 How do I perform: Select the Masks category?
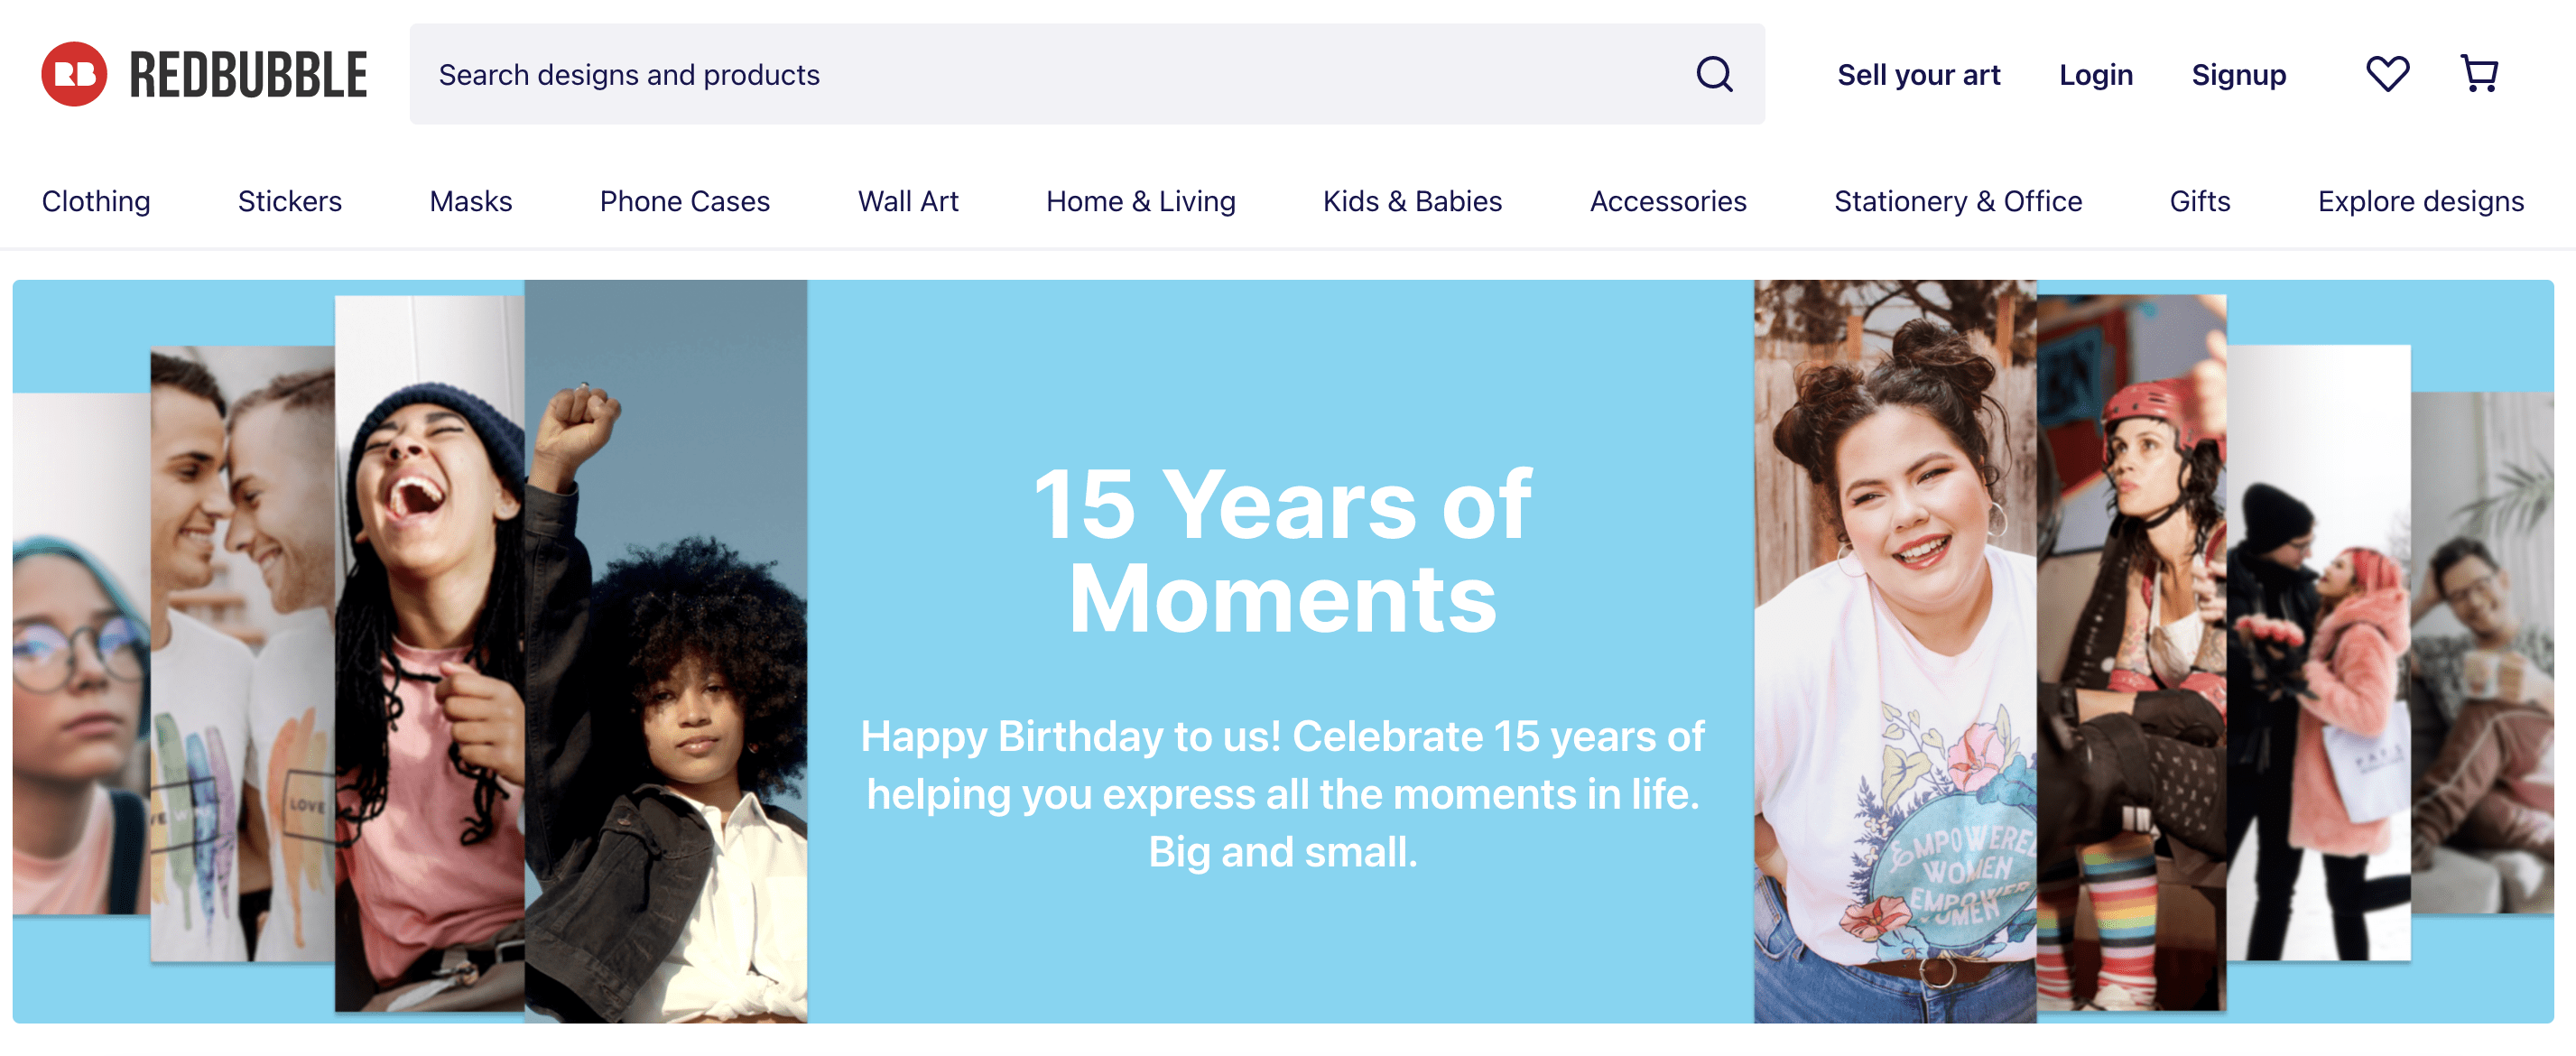[x=470, y=201]
